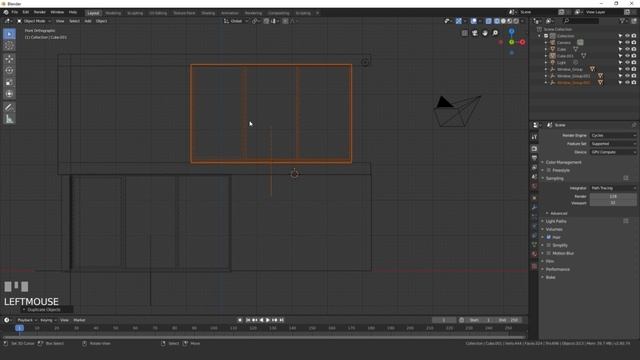This screenshot has height=360, width=640.
Task: Switch to the Modeling workspace tab
Action: coord(113,13)
